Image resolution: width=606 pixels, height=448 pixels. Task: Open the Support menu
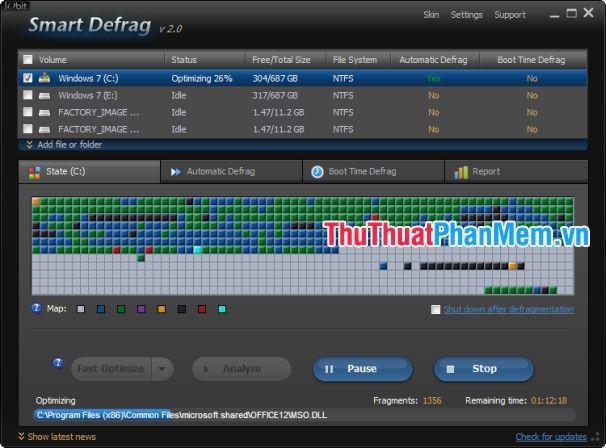pyautogui.click(x=510, y=15)
